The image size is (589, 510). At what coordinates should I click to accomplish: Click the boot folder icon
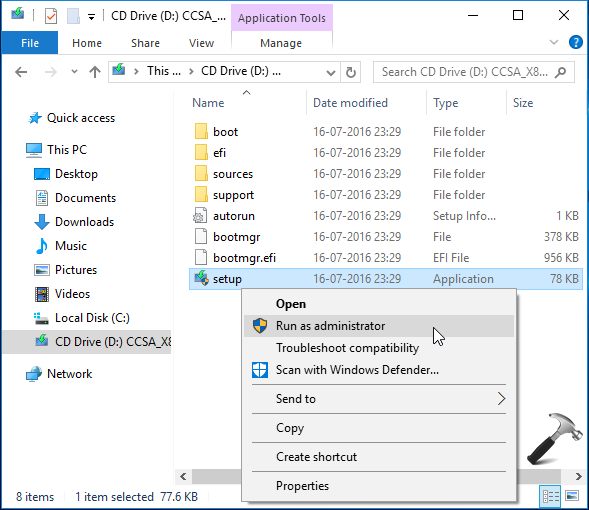201,131
